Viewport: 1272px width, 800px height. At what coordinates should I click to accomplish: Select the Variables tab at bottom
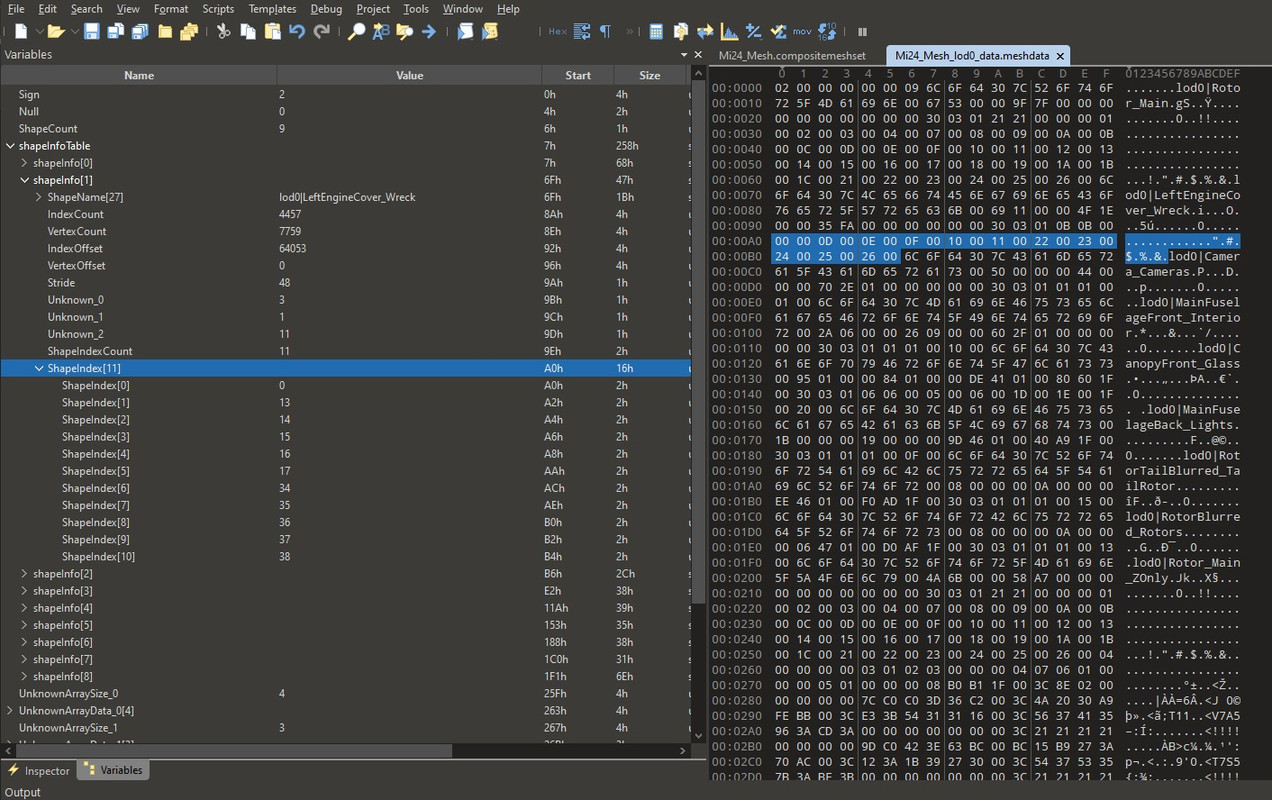(x=112, y=770)
